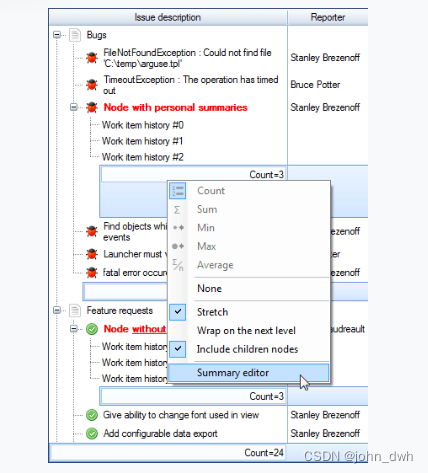Select the TimeoutException issue text

point(191,85)
